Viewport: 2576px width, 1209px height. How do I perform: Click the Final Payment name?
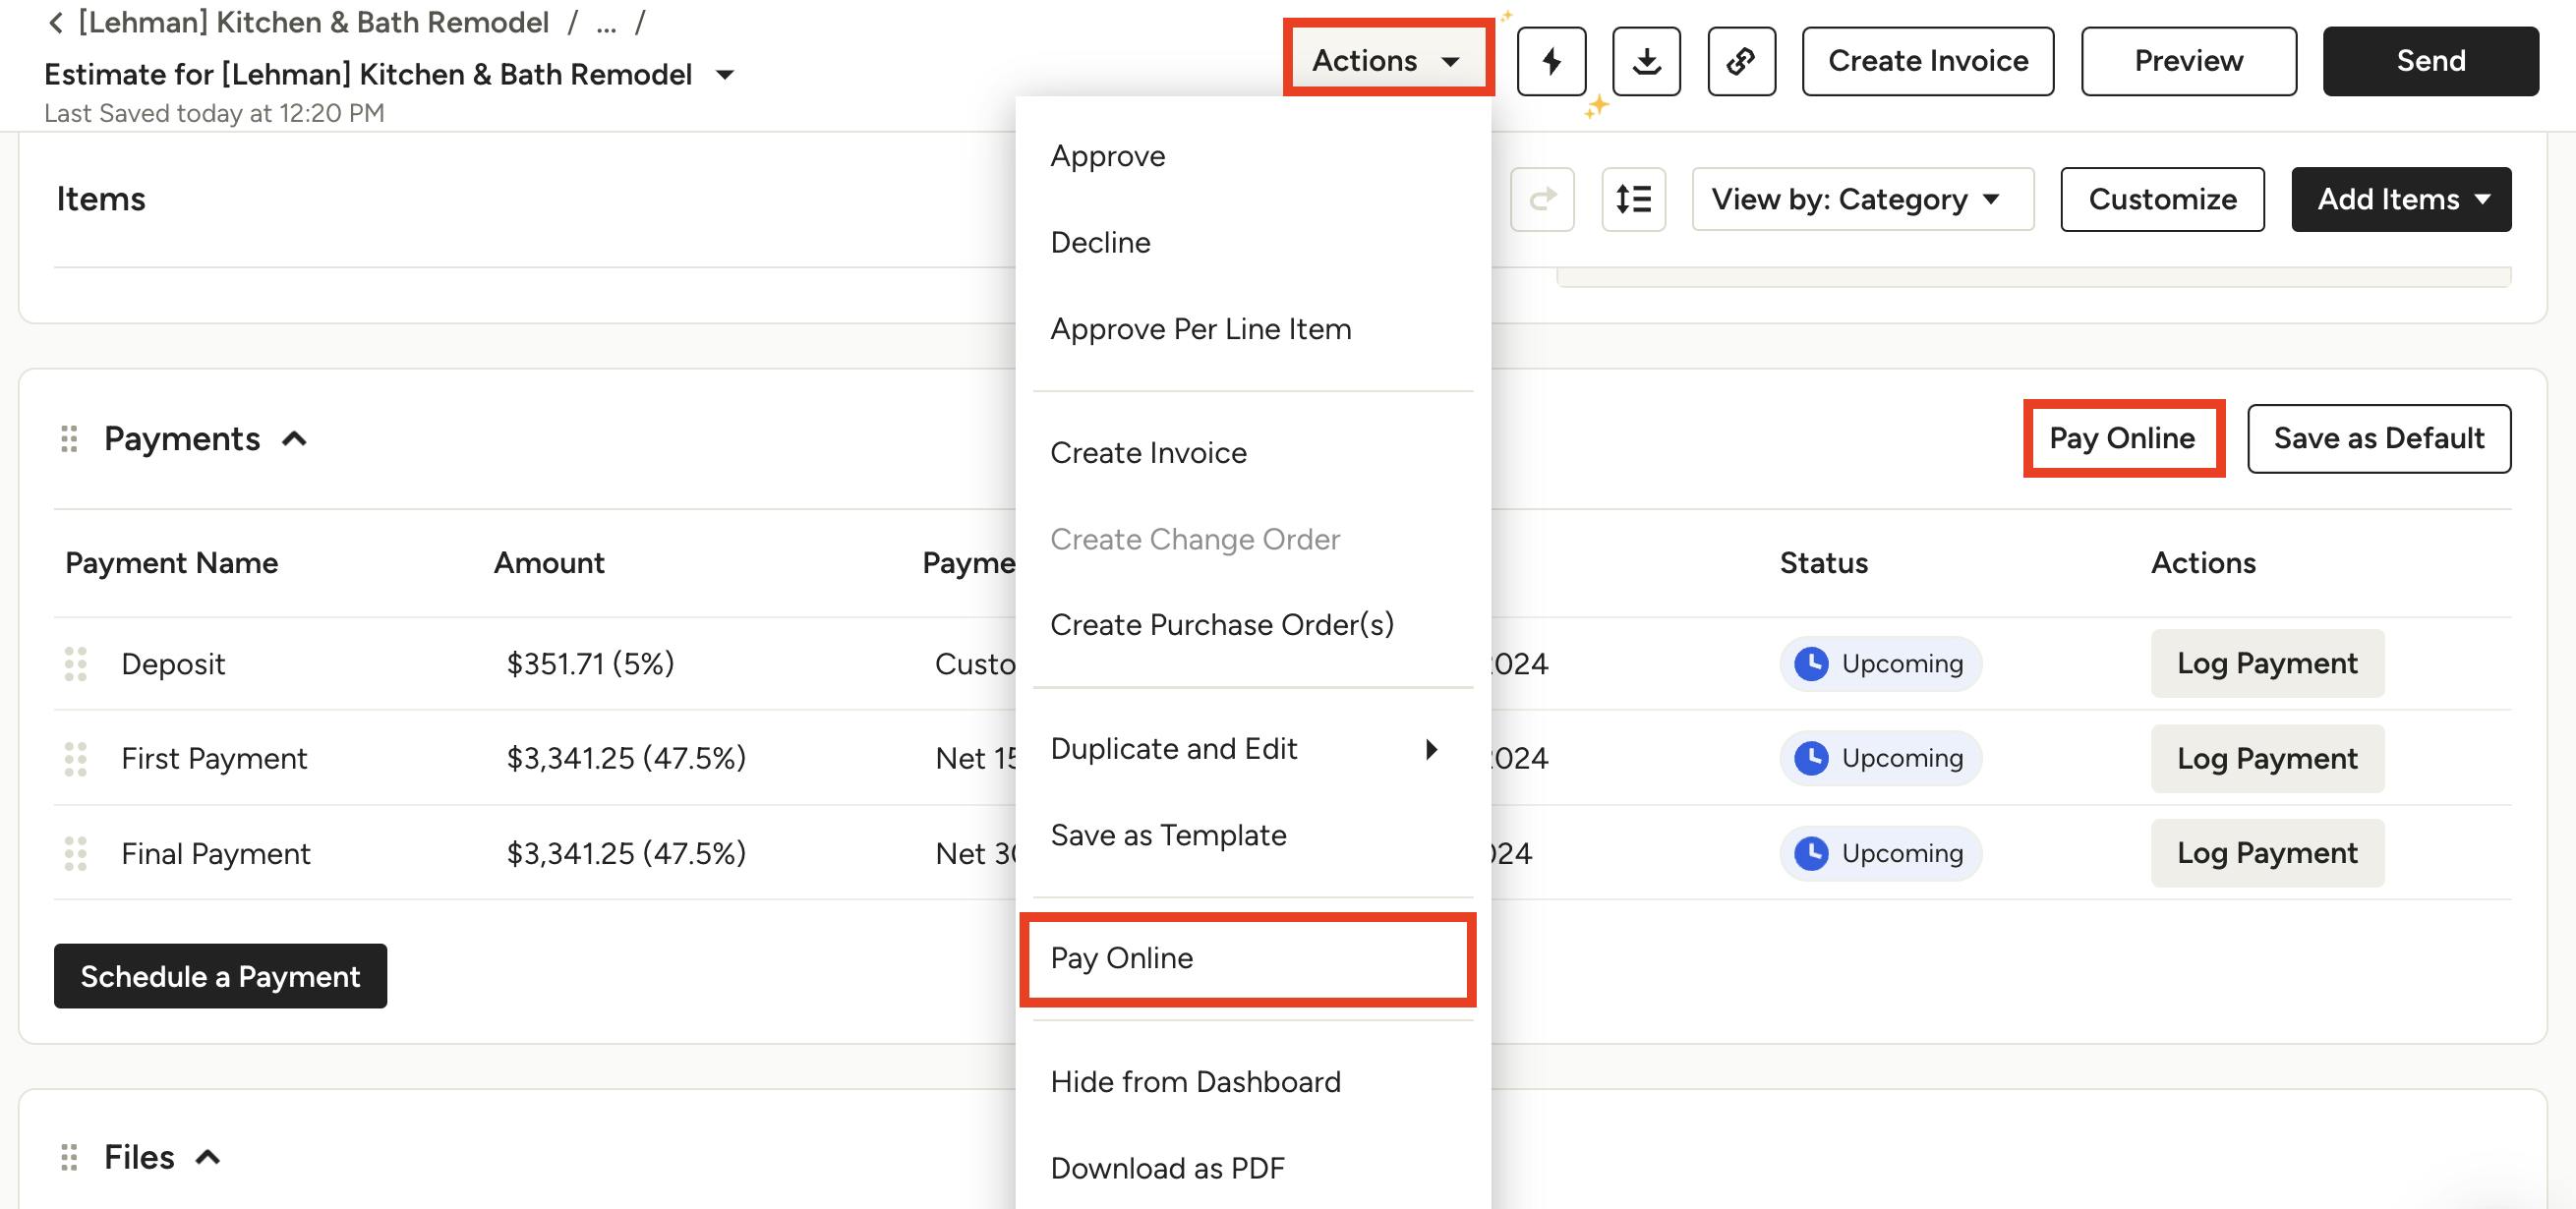[x=216, y=853]
